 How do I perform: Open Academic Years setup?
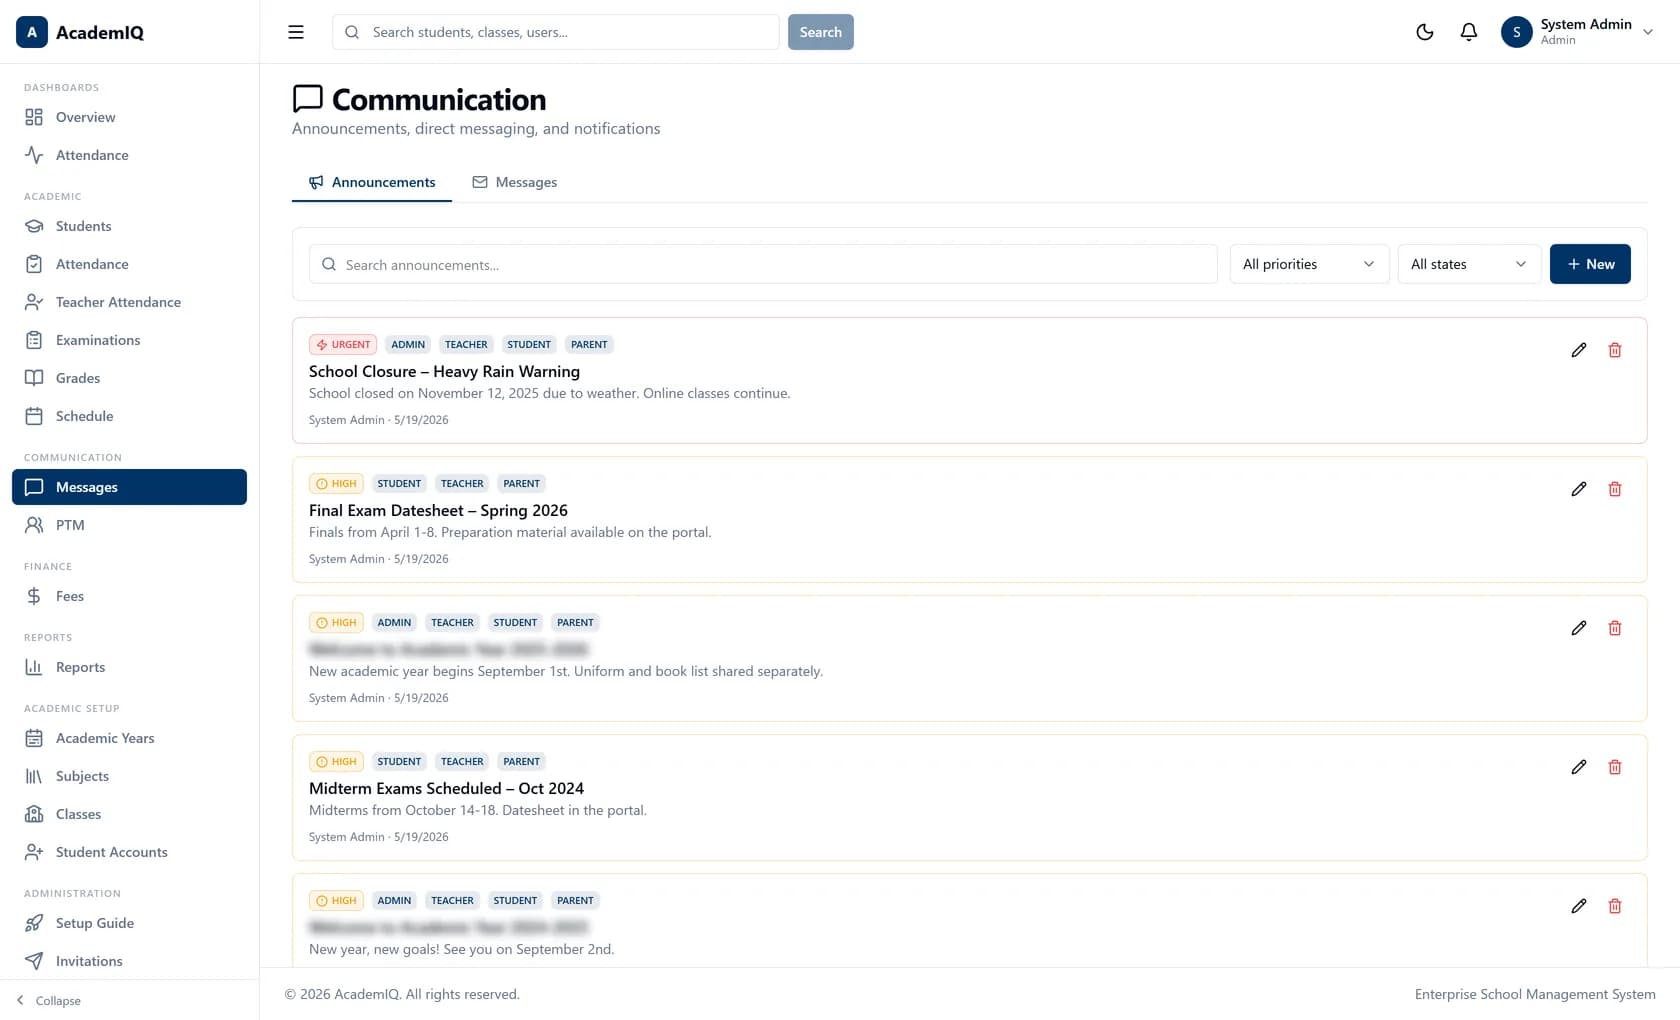pos(129,738)
